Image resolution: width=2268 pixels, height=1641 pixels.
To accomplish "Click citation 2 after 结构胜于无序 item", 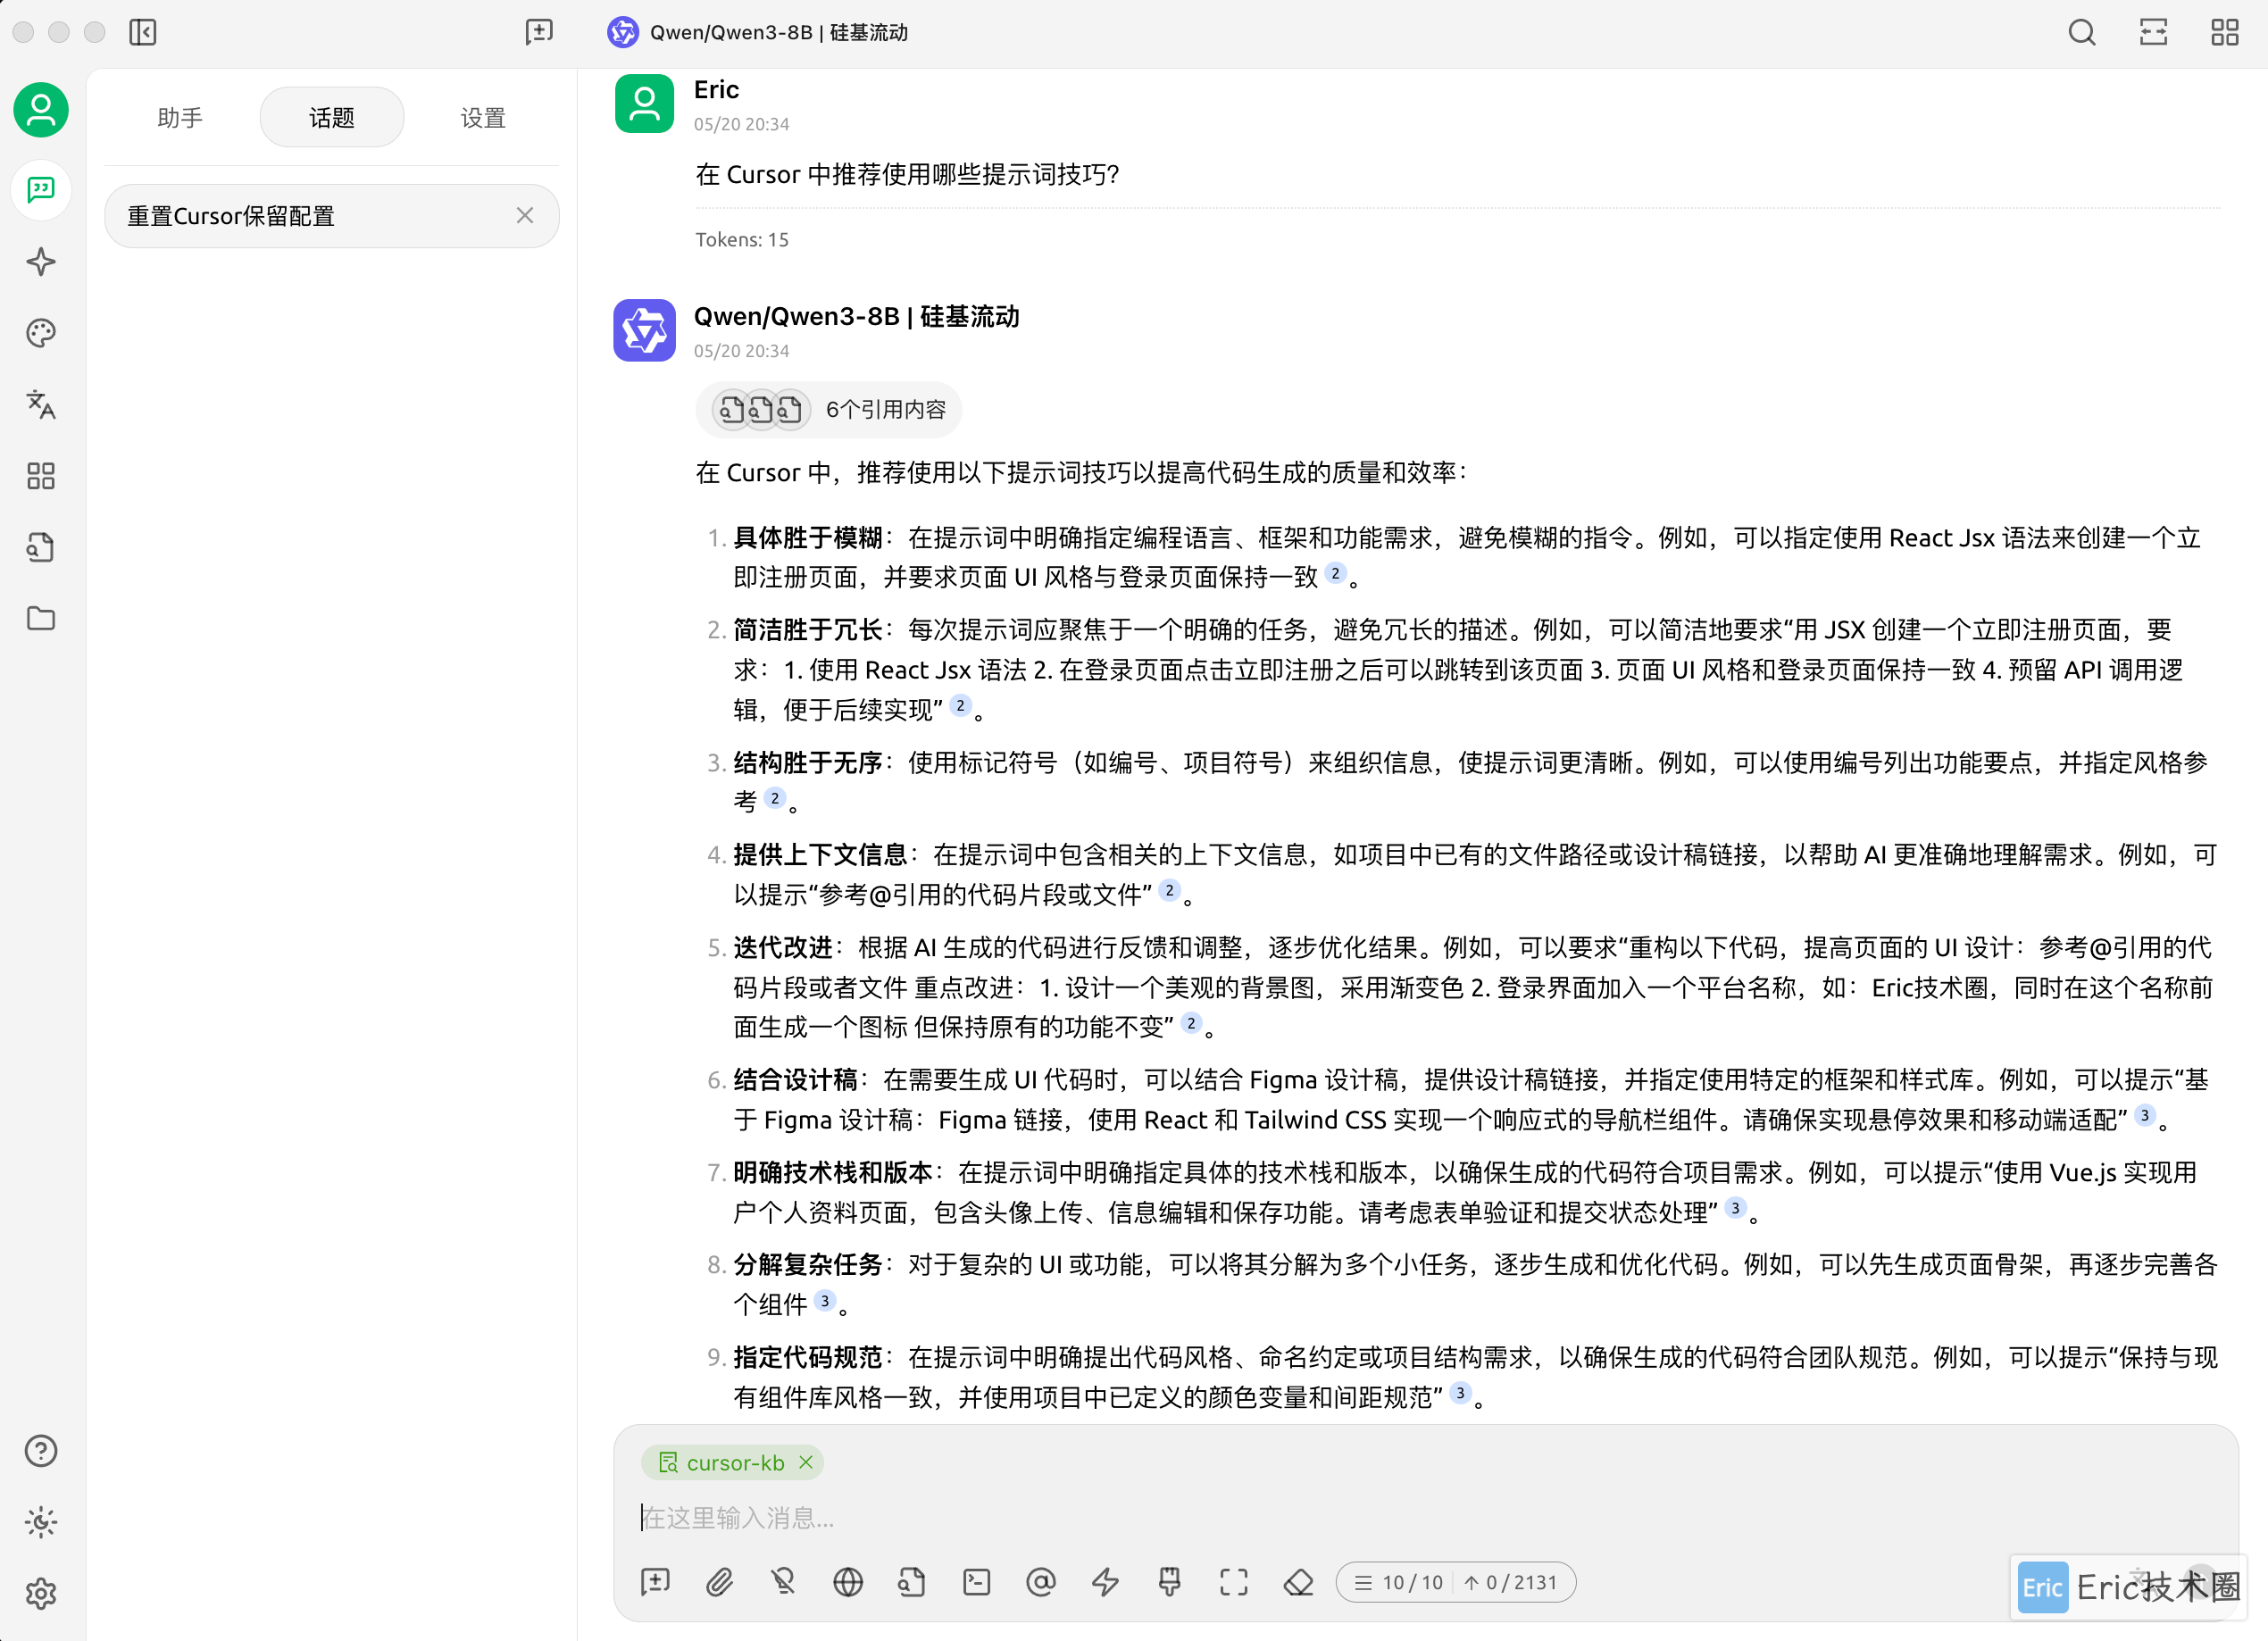I will tap(774, 798).
